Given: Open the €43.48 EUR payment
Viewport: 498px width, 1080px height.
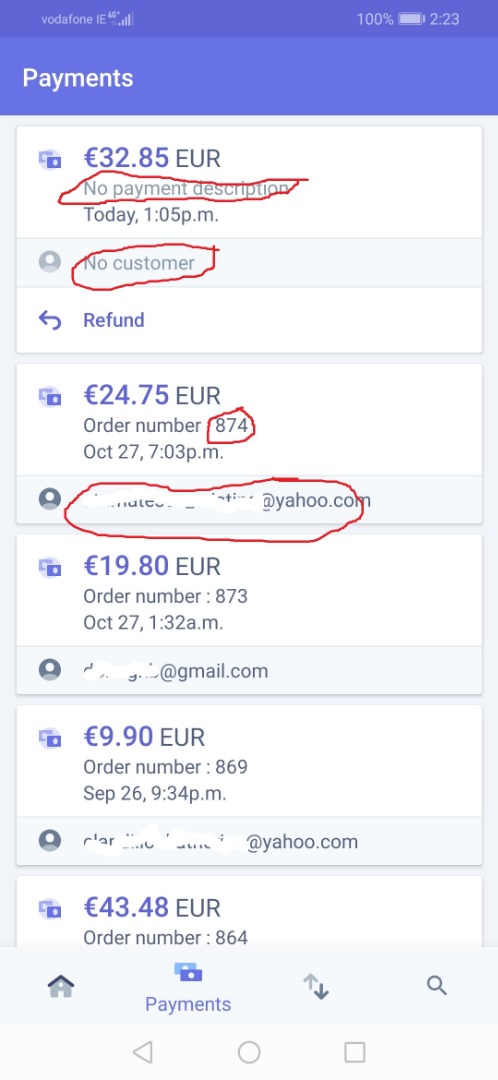Looking at the screenshot, I should (x=249, y=911).
